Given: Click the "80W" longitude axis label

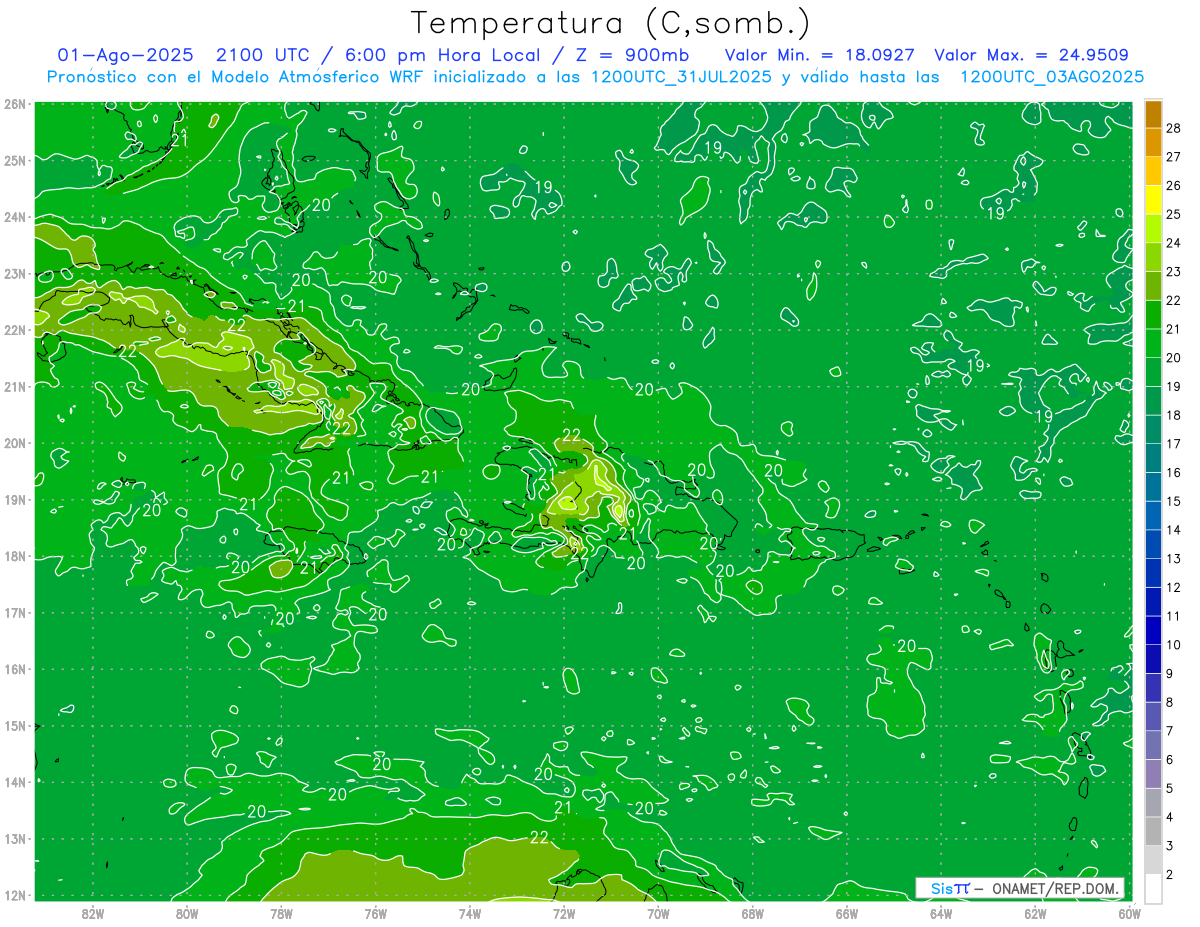Looking at the screenshot, I should point(187,913).
